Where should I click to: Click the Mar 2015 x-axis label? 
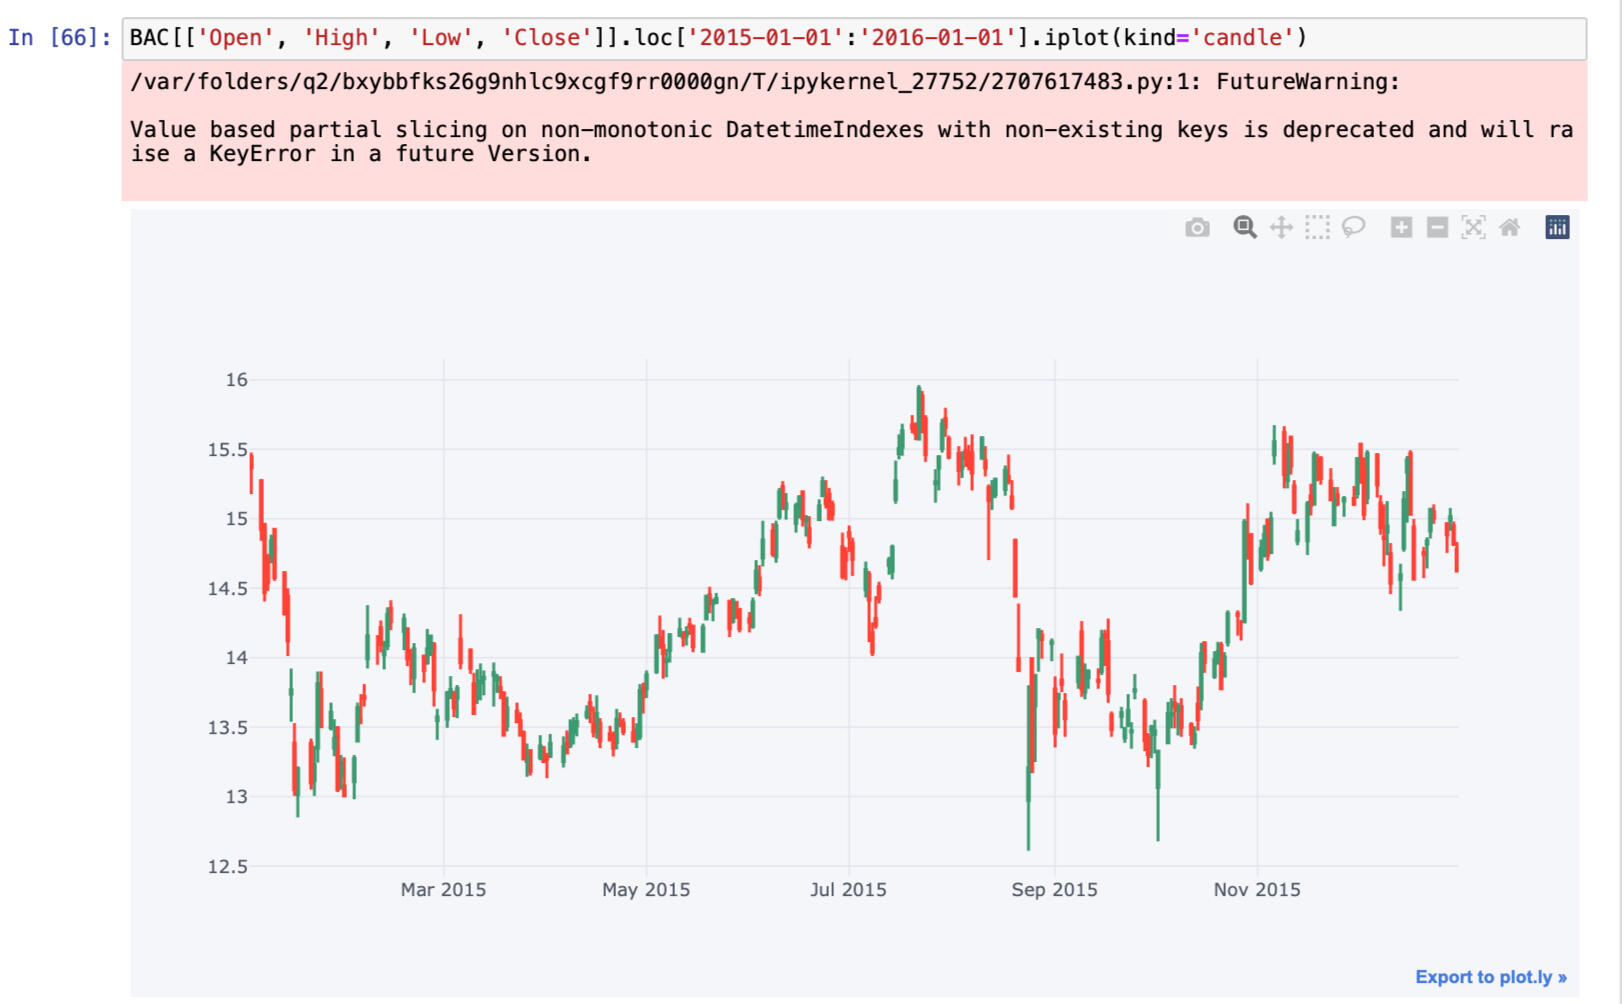(x=443, y=890)
